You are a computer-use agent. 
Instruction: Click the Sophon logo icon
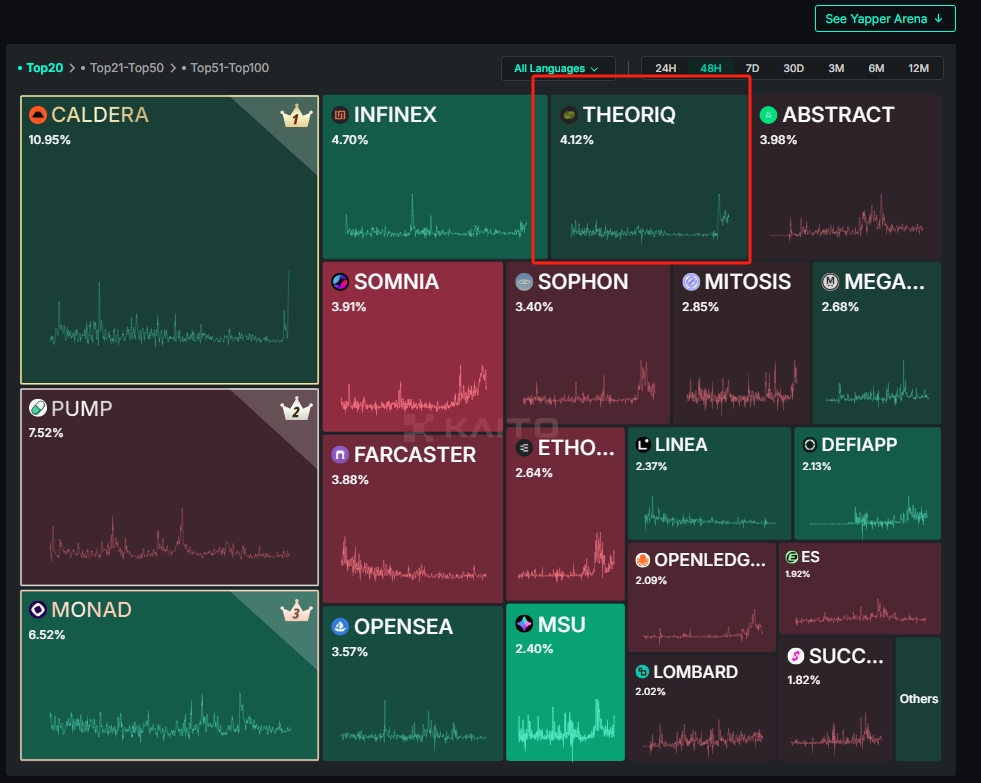[x=524, y=282]
